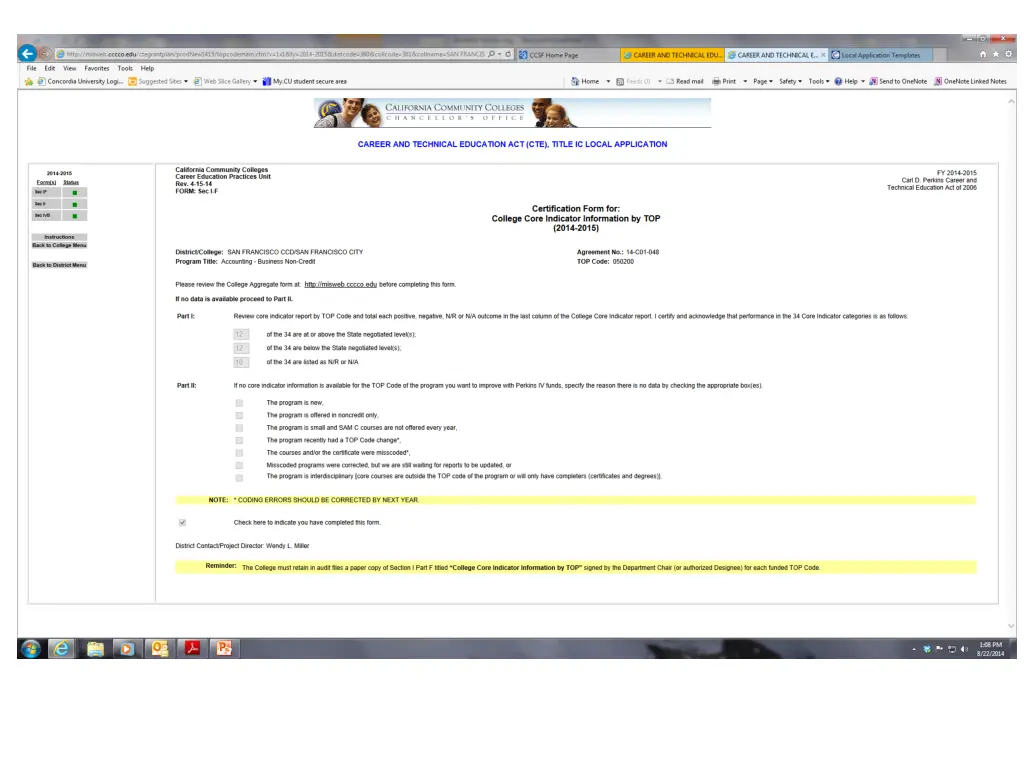1024x768 pixels.
Task: Expand Web Slice Gallery dropdown arrow
Action: 255,82
